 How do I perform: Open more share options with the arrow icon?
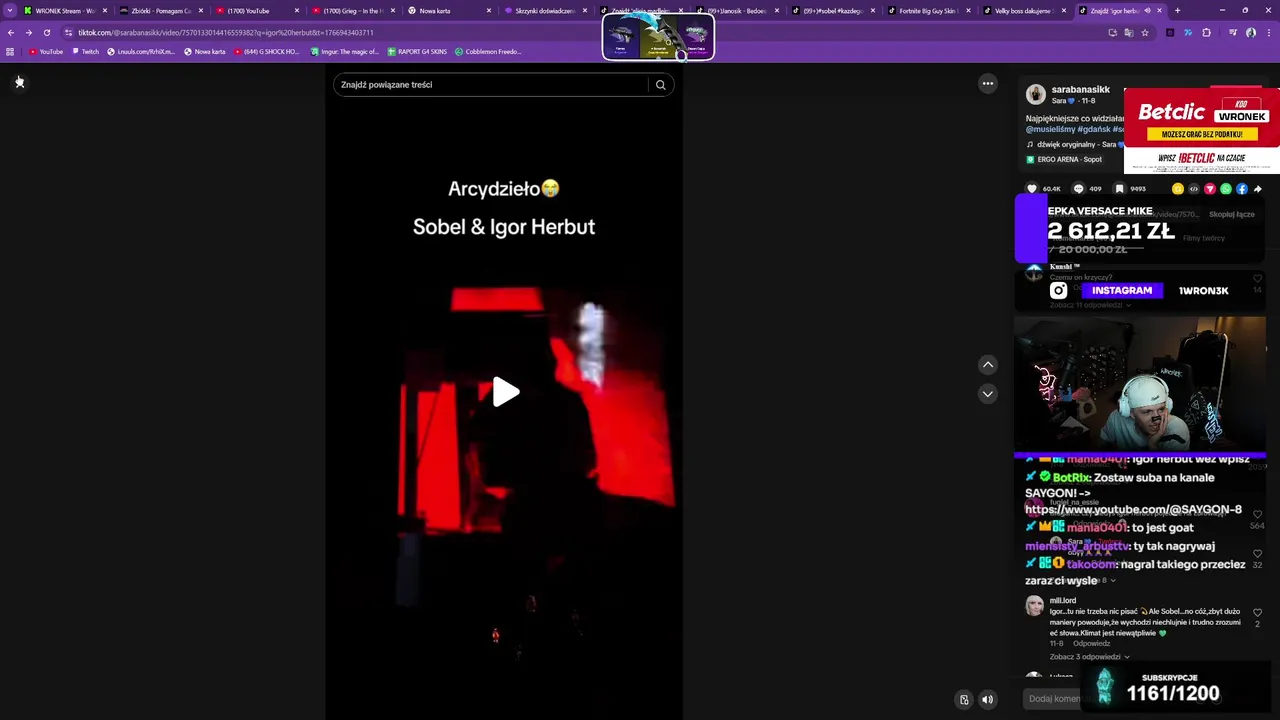point(1258,189)
